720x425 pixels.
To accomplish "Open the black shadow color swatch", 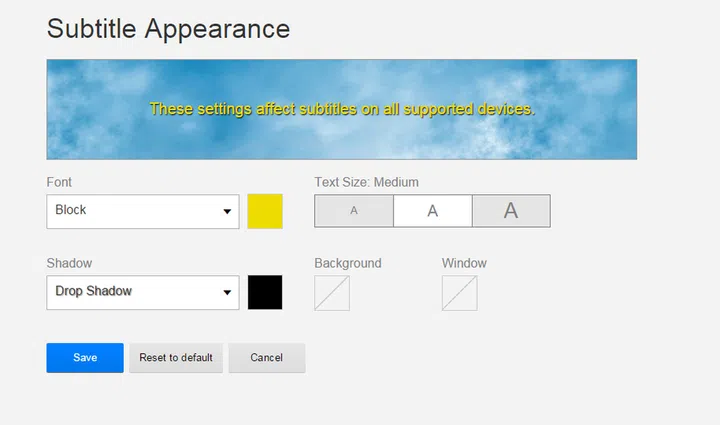I will (265, 292).
